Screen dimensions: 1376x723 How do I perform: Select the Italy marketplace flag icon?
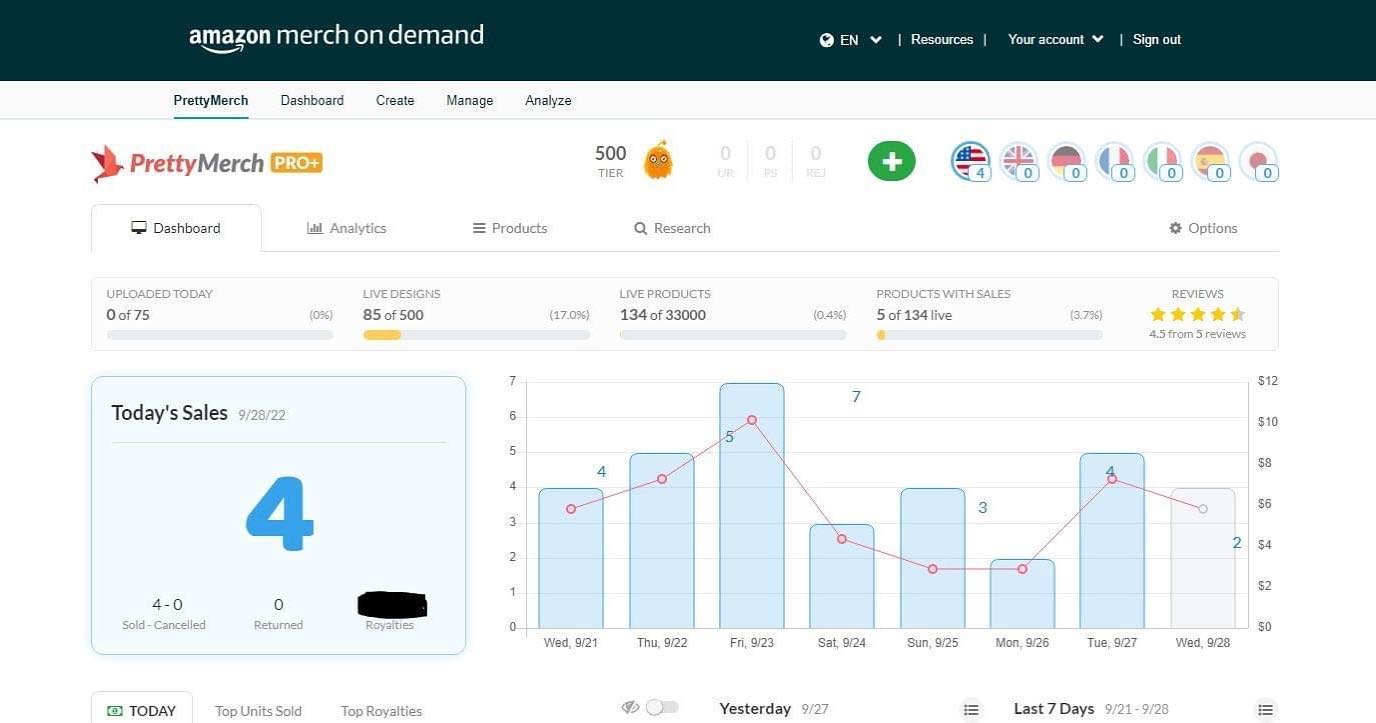[x=1162, y=161]
